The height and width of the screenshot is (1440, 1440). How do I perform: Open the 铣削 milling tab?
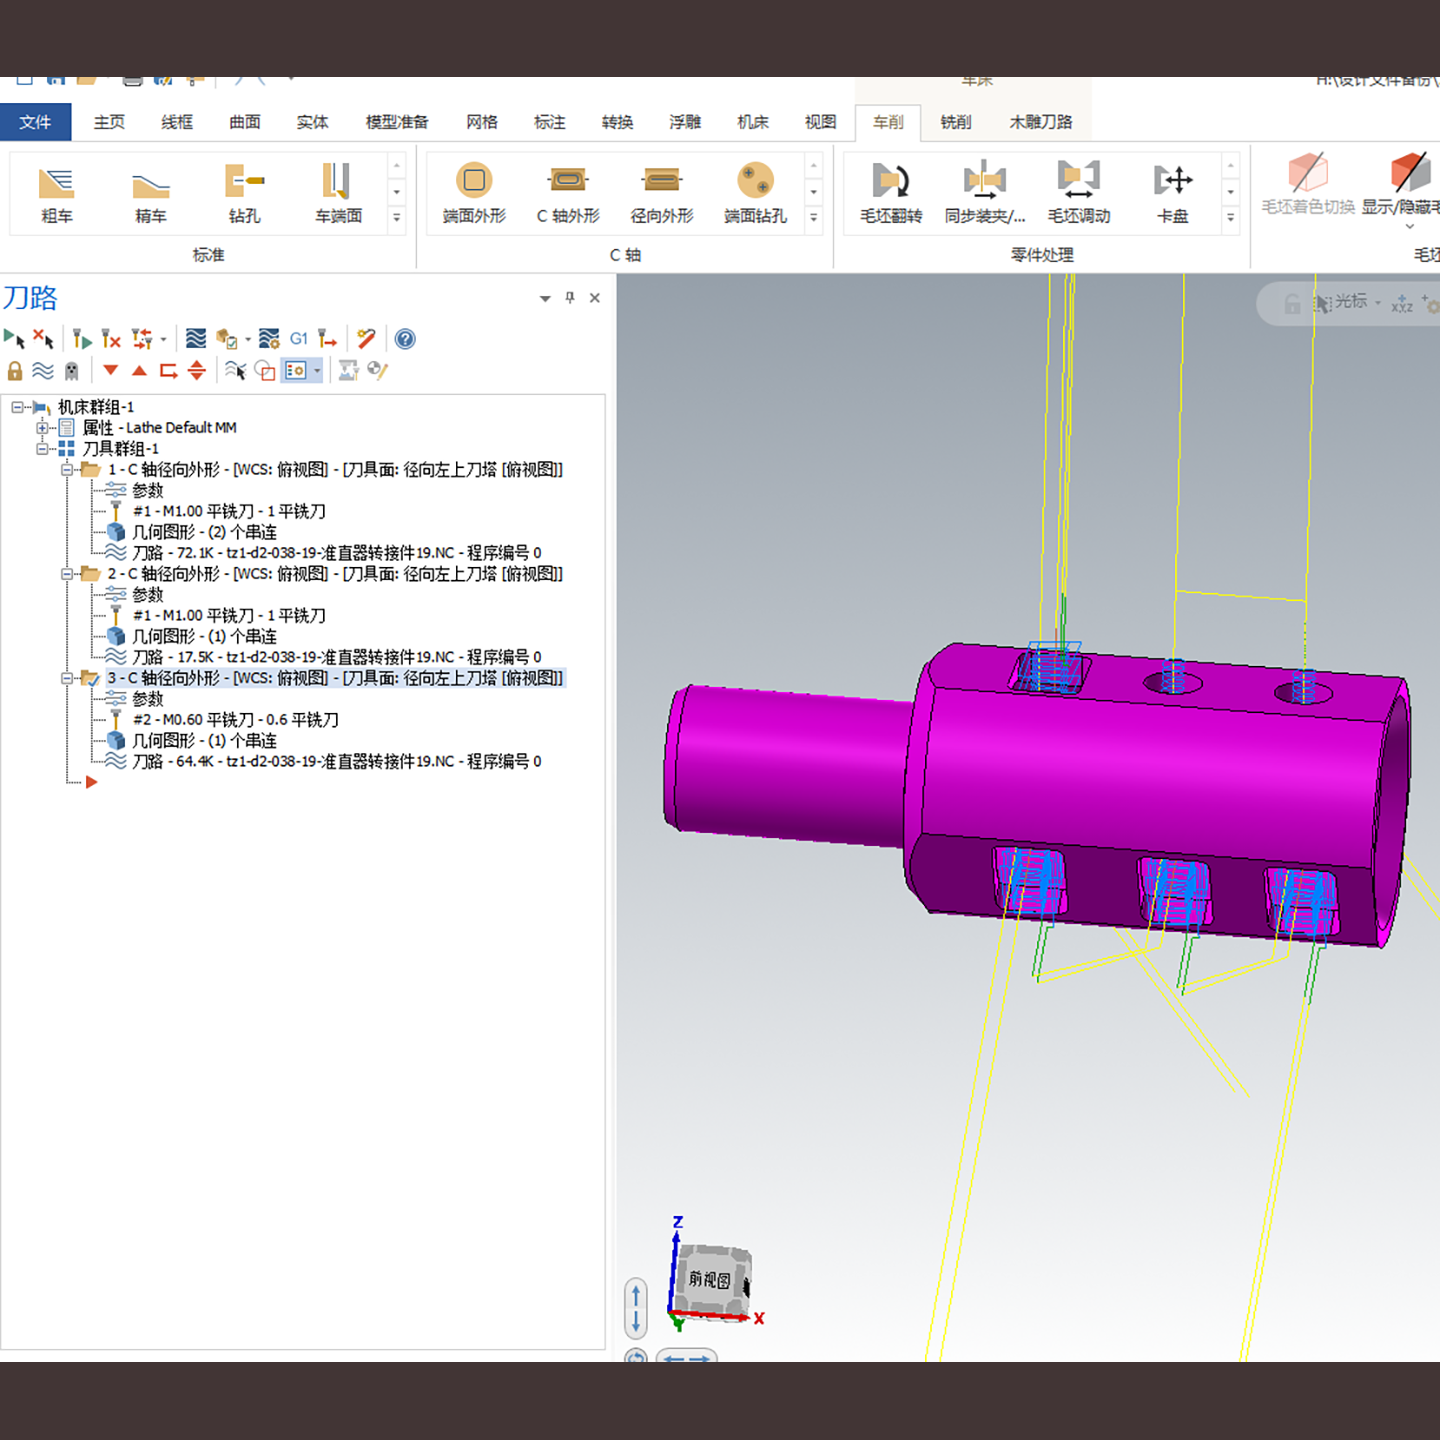956,122
